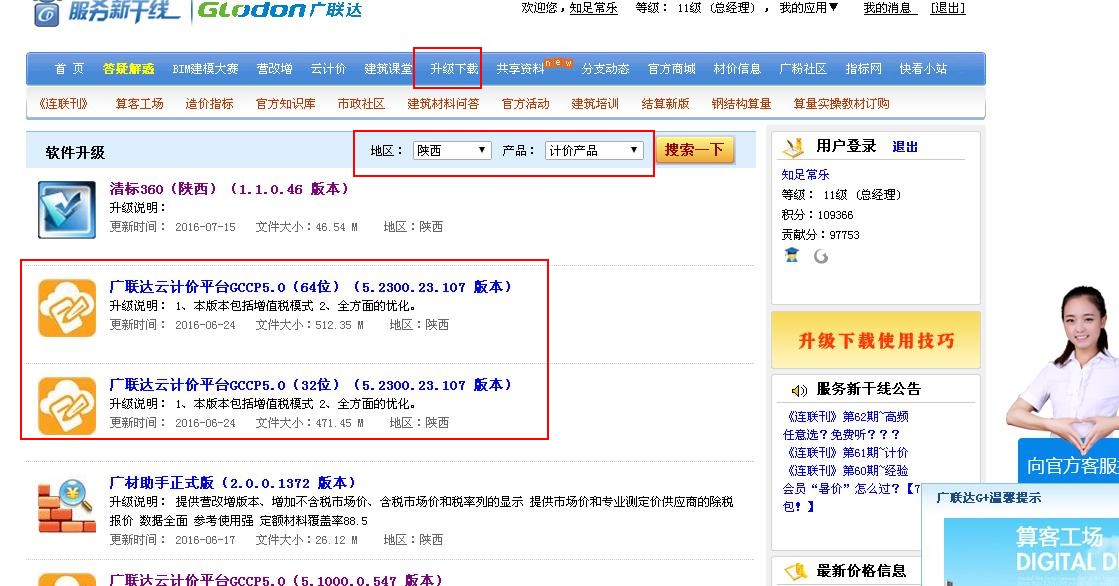Open the 答疑解惑 nav tab

tap(128, 69)
